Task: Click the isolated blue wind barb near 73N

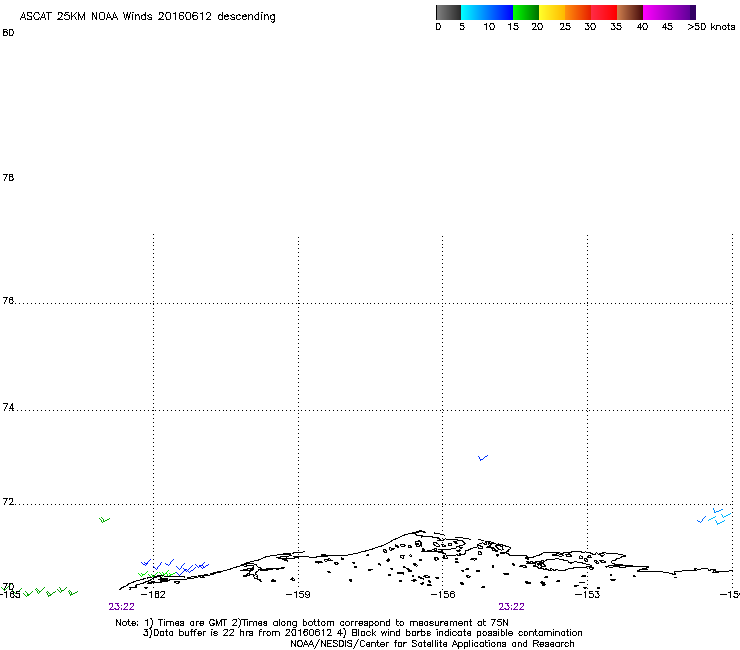Action: click(483, 457)
